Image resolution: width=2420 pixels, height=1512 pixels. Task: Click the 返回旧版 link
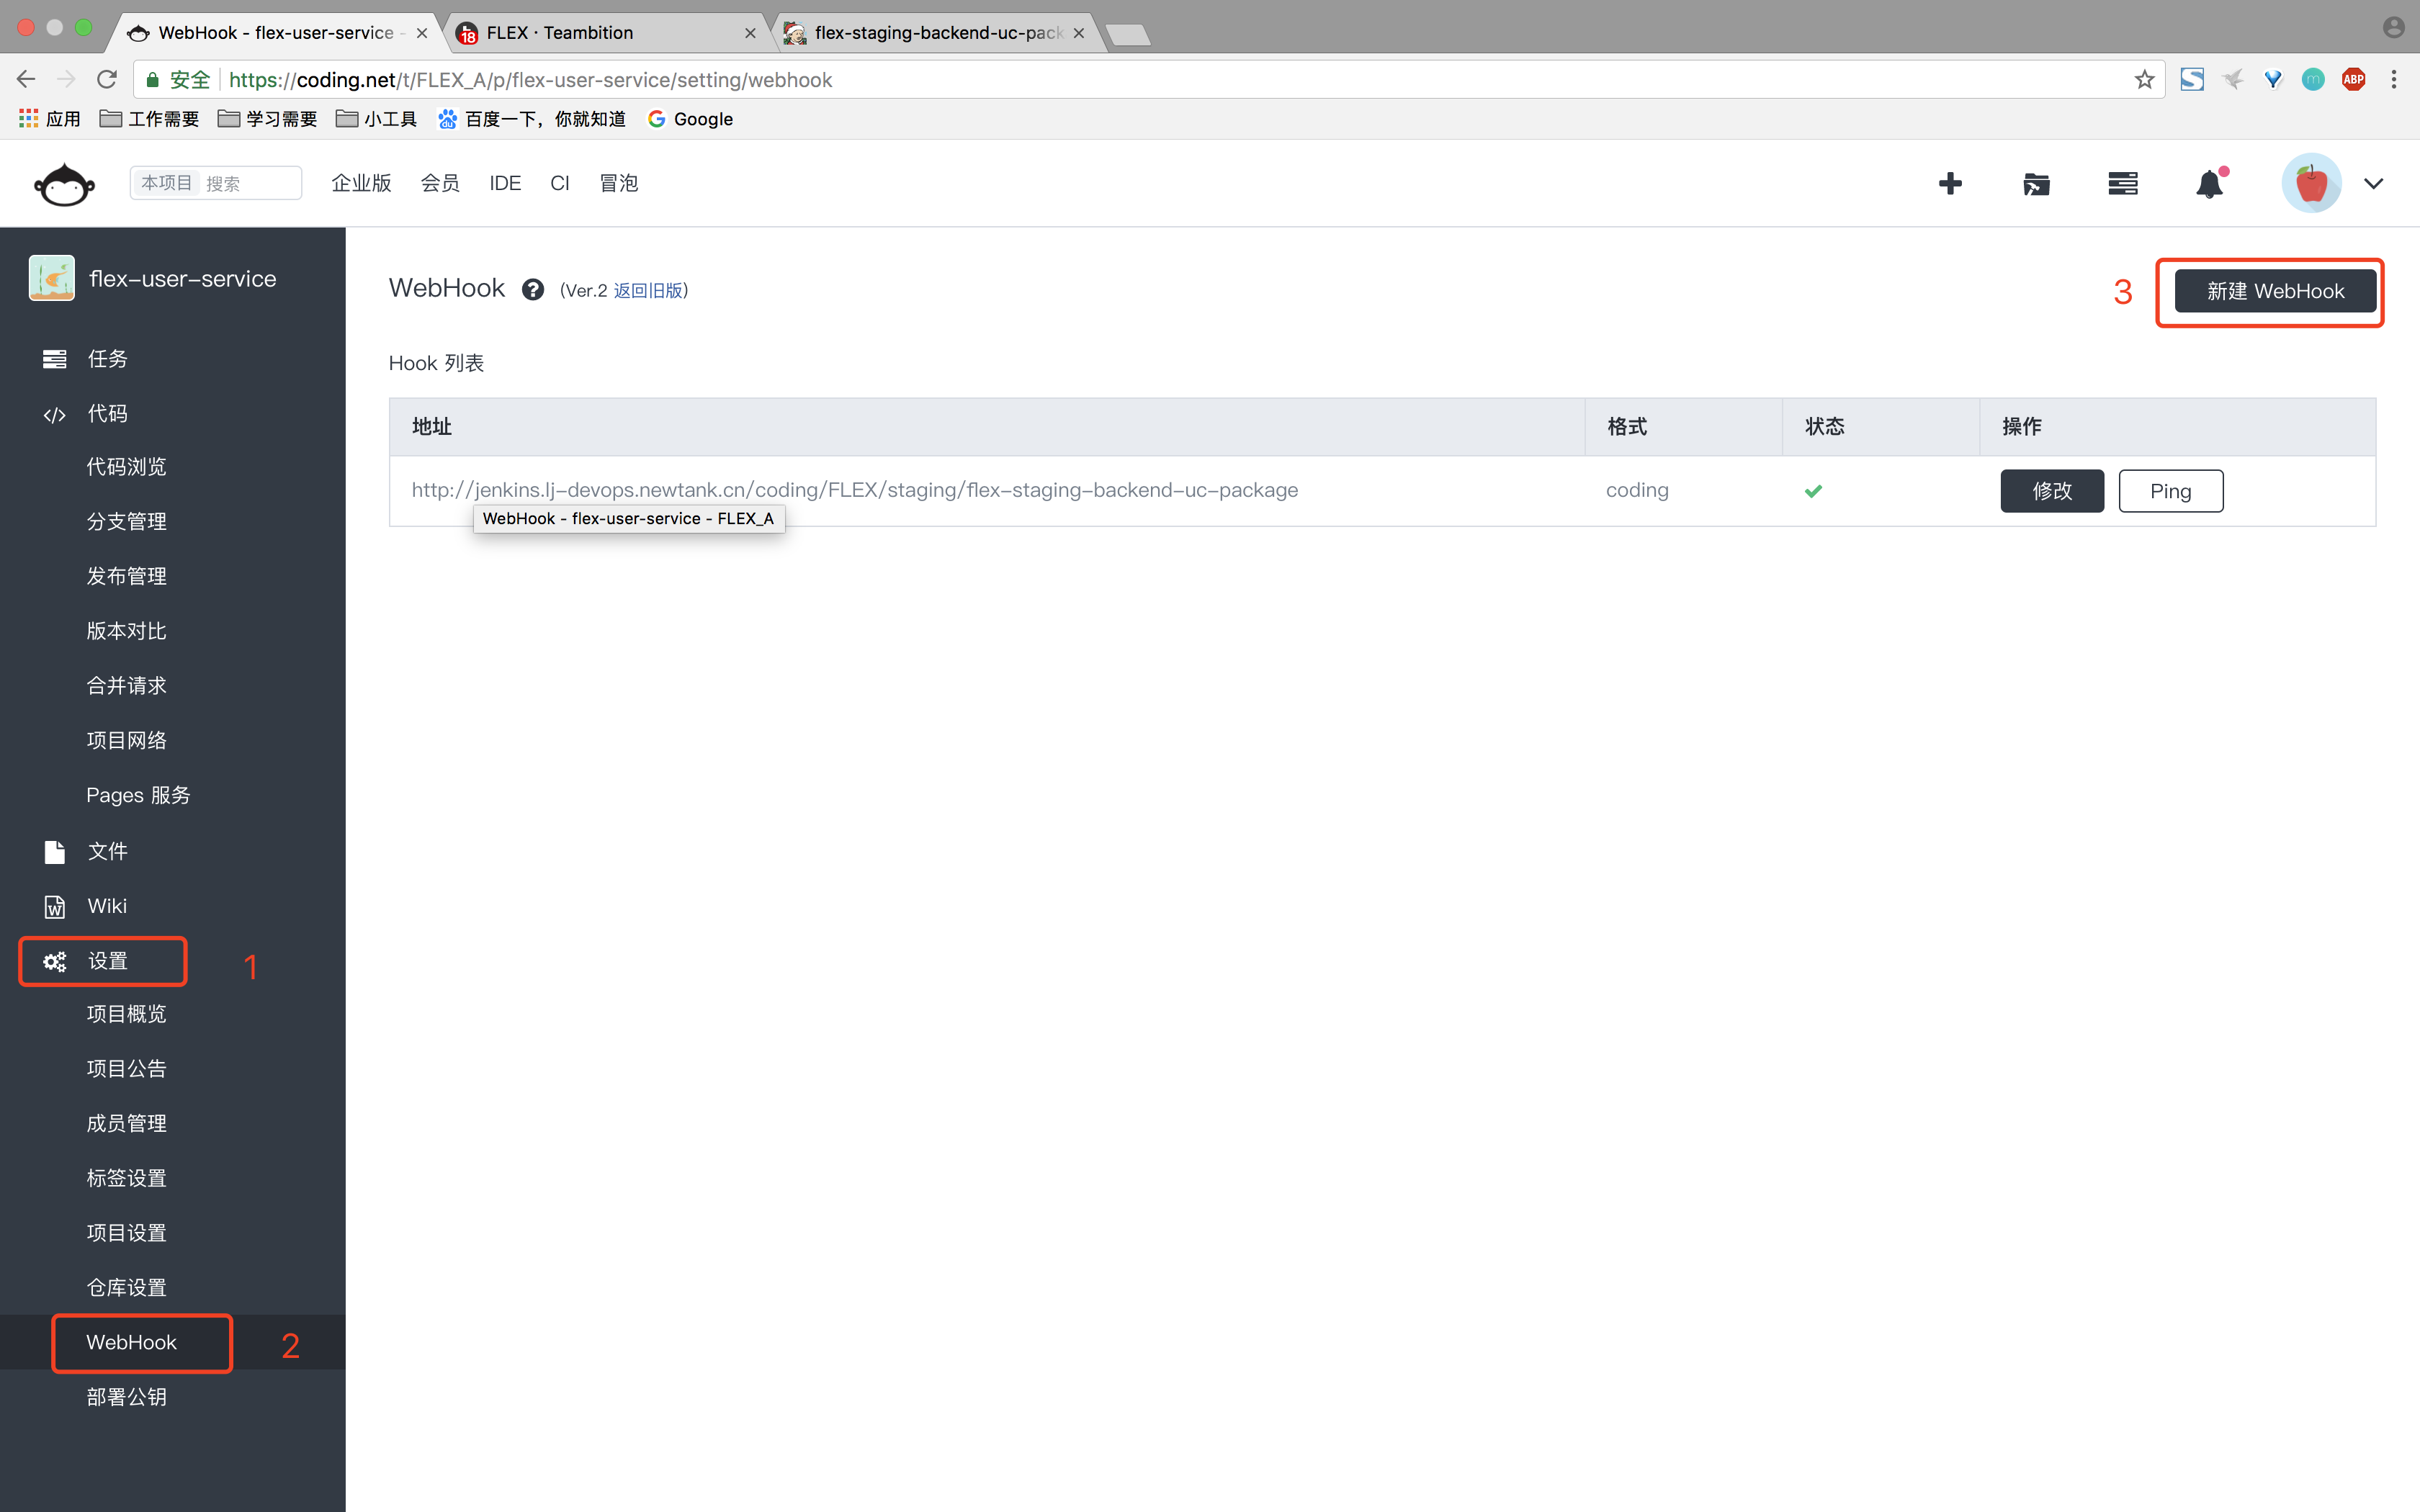coord(648,290)
